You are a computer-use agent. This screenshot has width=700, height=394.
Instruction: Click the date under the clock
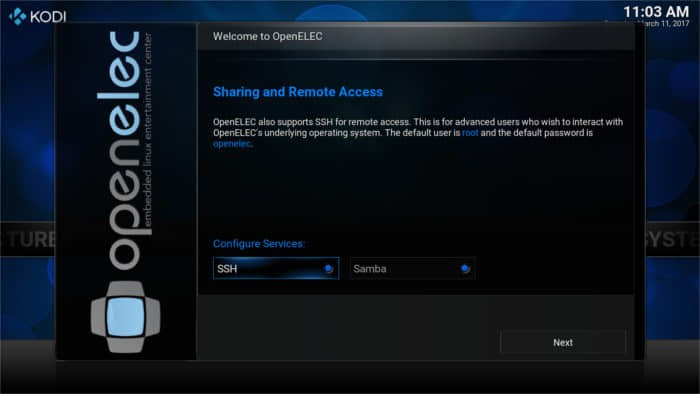point(664,24)
